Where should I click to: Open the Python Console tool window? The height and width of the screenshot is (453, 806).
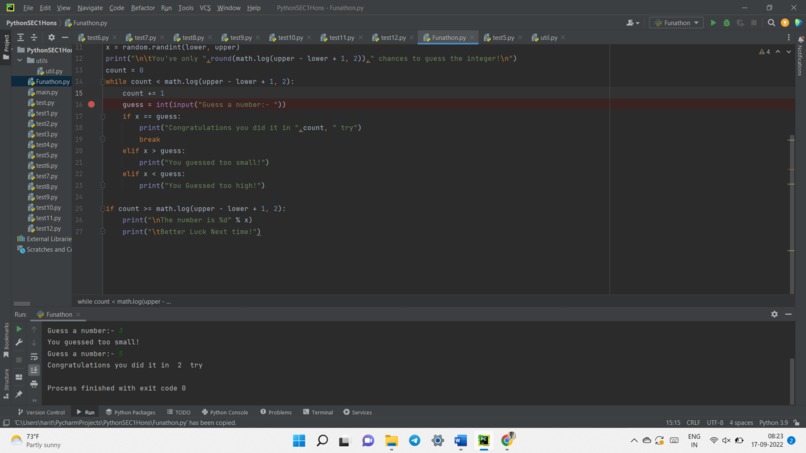(x=225, y=412)
